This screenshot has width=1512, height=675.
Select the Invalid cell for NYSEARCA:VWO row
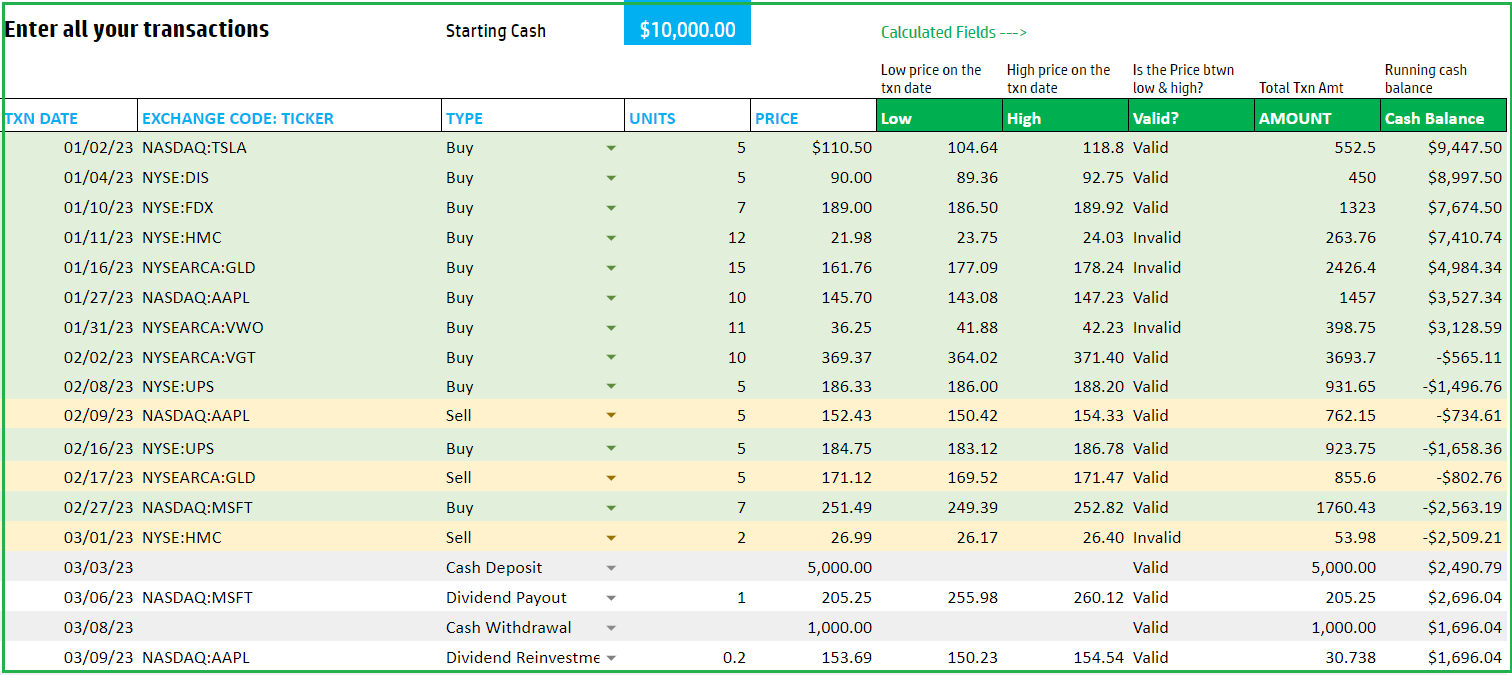tap(1191, 328)
